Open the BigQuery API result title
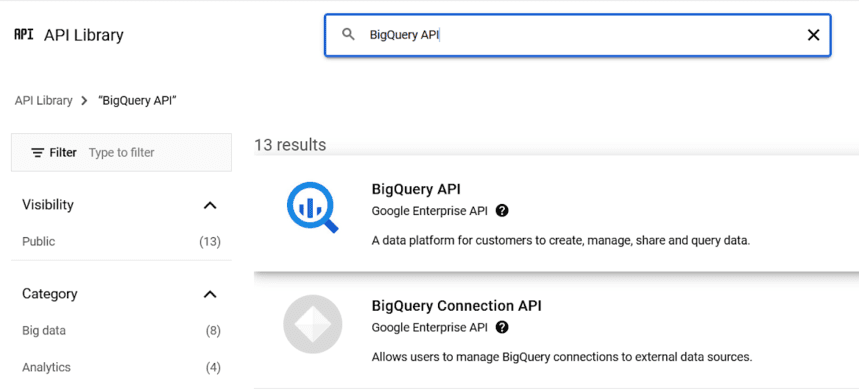 [416, 189]
